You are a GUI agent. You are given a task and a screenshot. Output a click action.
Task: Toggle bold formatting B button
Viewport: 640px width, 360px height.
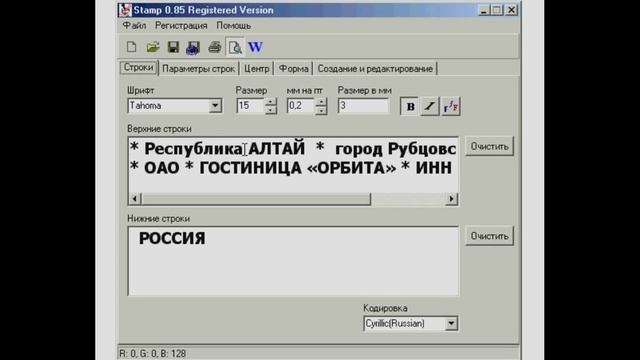(410, 106)
